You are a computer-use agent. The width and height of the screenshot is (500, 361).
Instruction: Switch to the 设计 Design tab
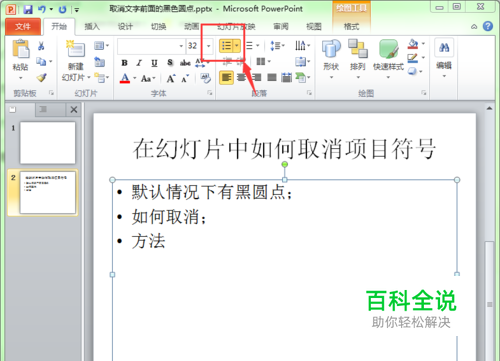pos(125,26)
